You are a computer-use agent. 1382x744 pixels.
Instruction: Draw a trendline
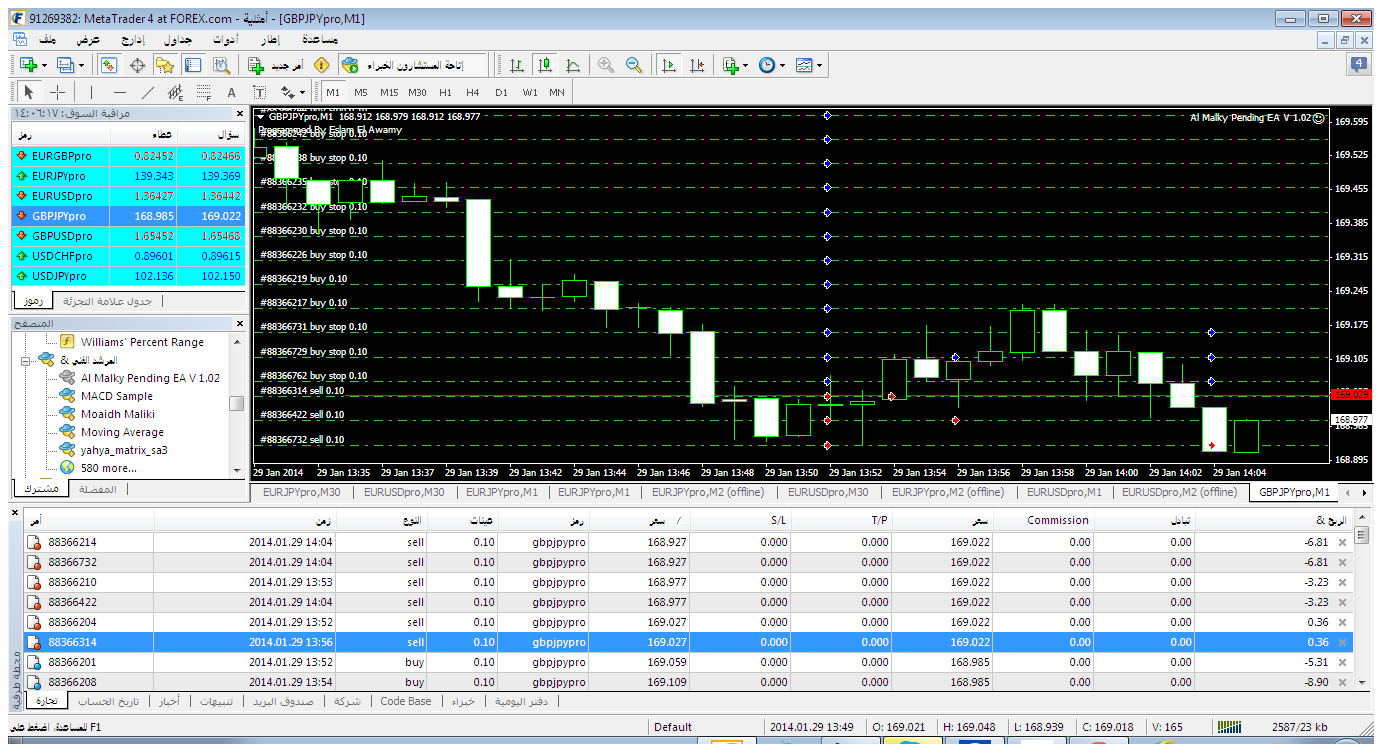coord(148,92)
